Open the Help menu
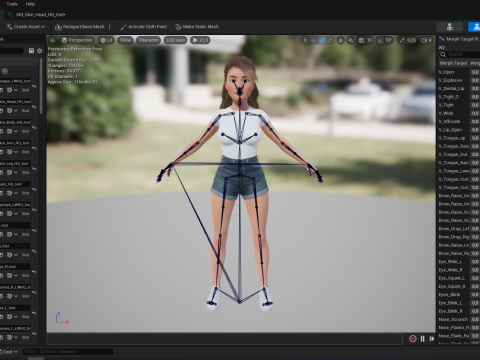480x360 pixels. (30, 4)
